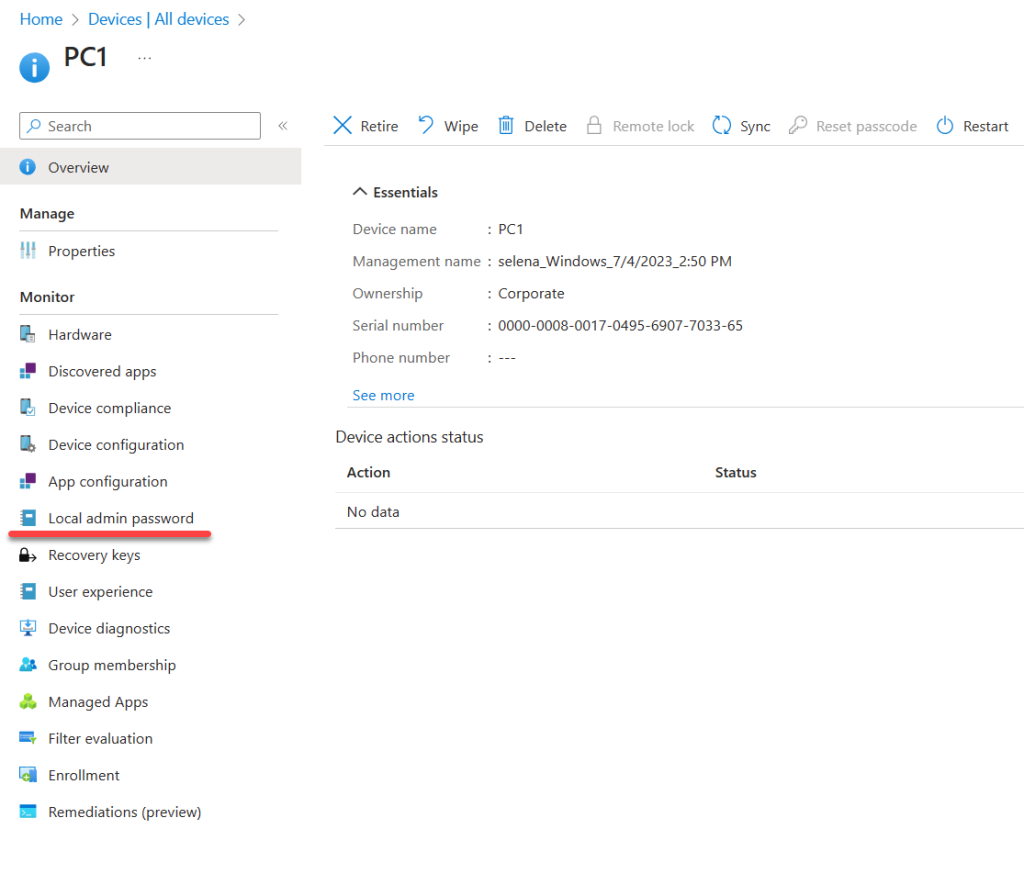Click the Restart power icon
The image size is (1024, 874).
(x=945, y=126)
